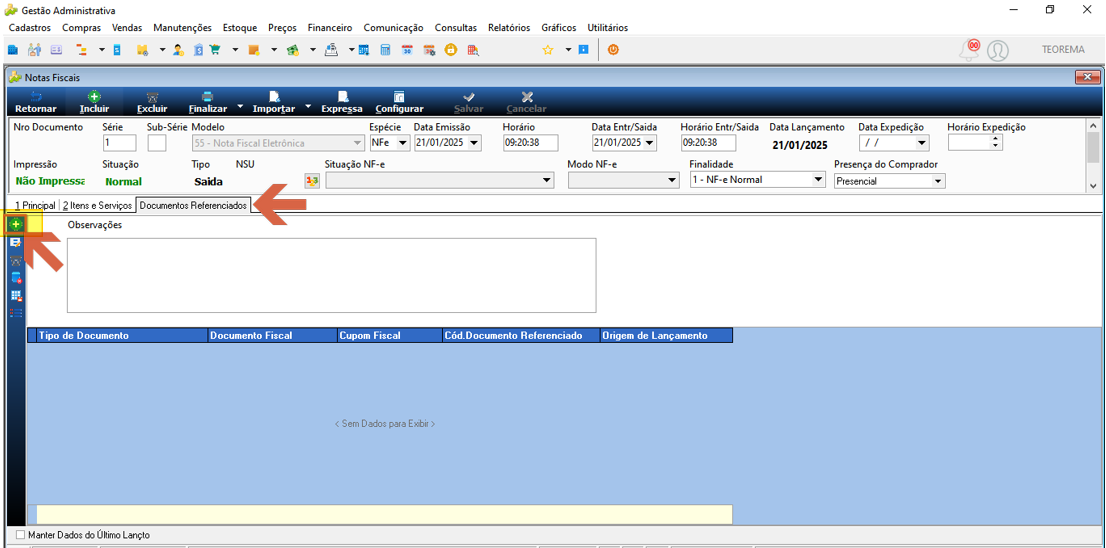
Task: Click the Retornar button
Action: tap(36, 102)
